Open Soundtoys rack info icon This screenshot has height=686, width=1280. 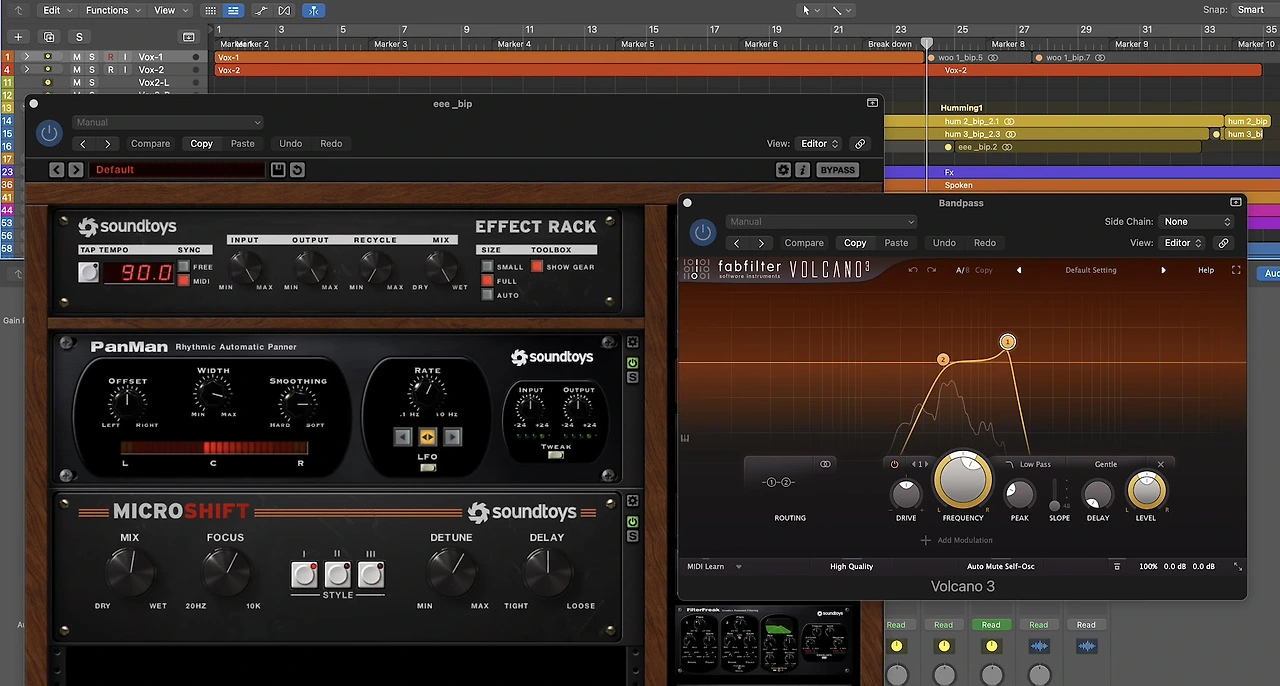(x=802, y=170)
